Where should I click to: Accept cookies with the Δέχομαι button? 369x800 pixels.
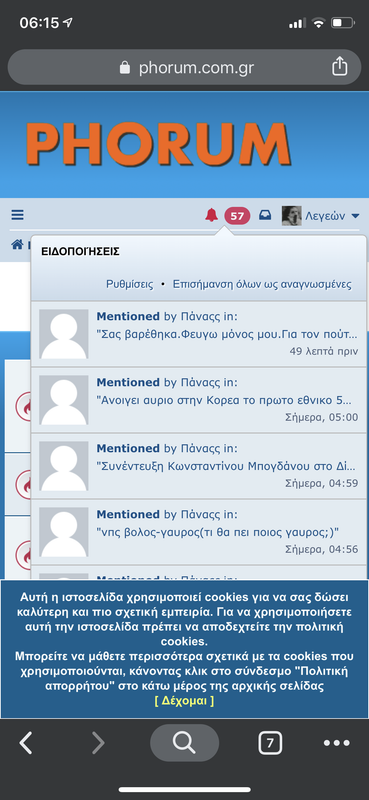coord(184,701)
